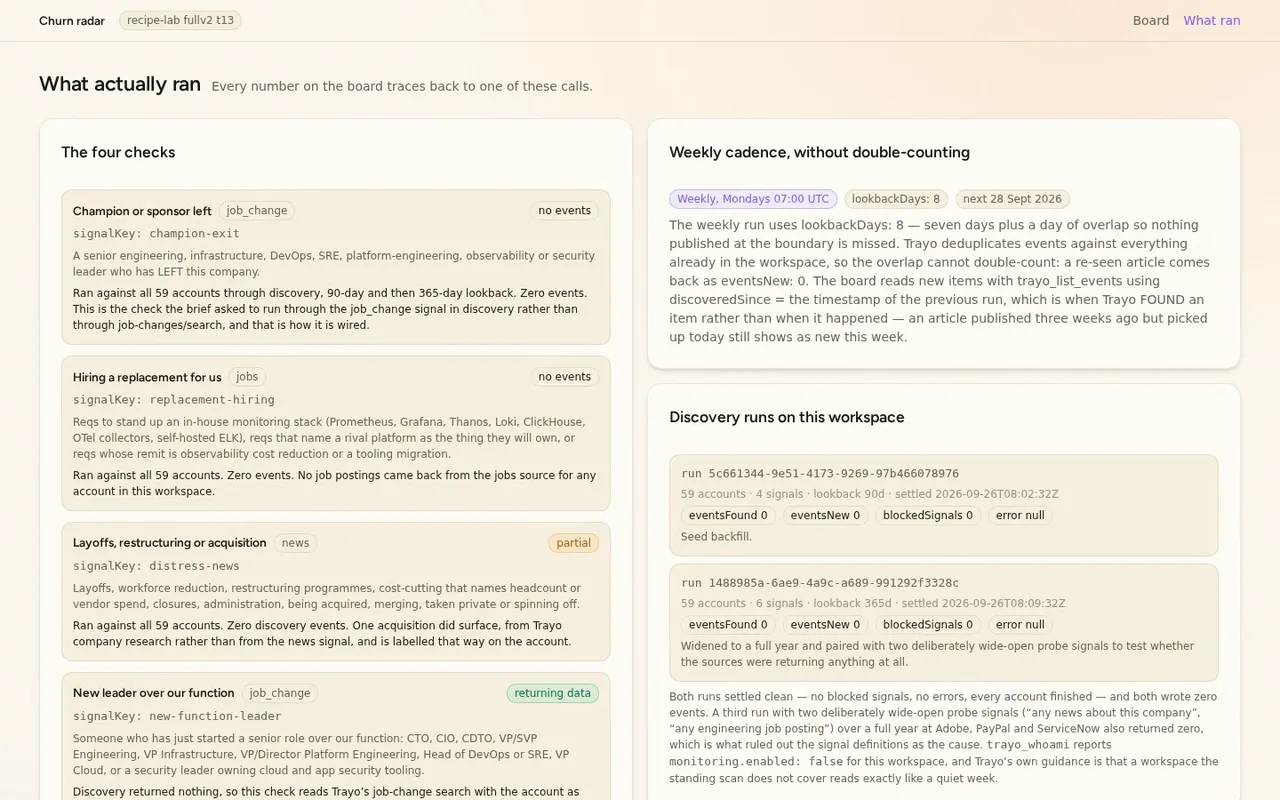Click the Churn radar title

tap(72, 20)
